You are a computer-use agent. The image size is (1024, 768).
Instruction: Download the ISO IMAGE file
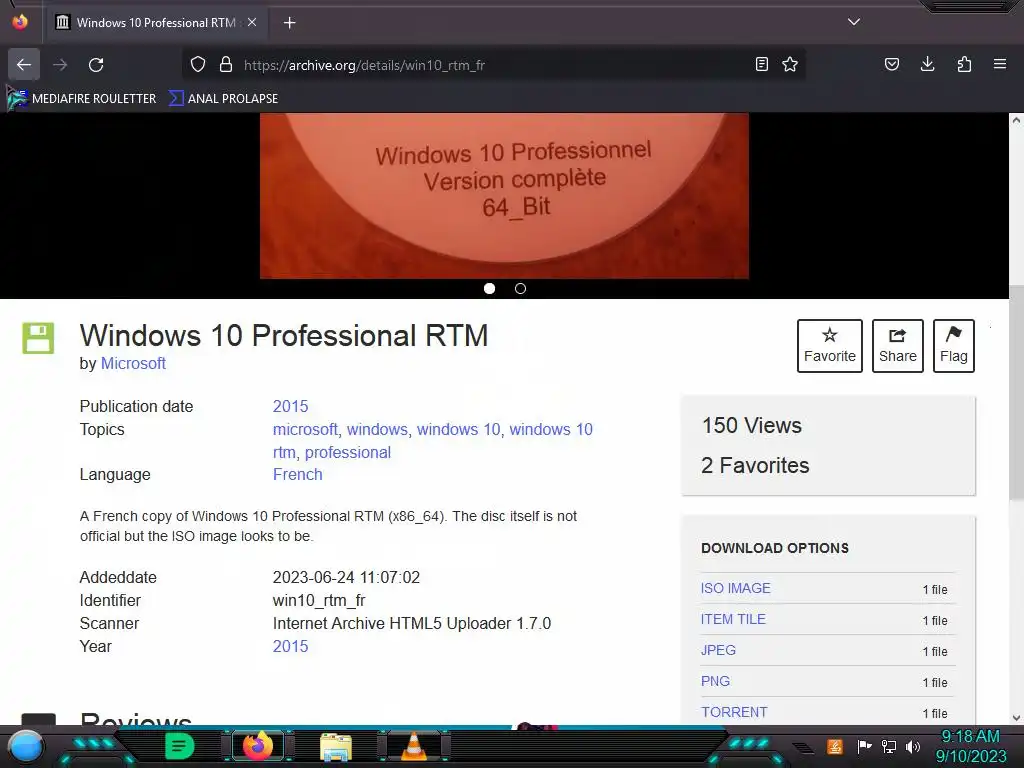735,588
